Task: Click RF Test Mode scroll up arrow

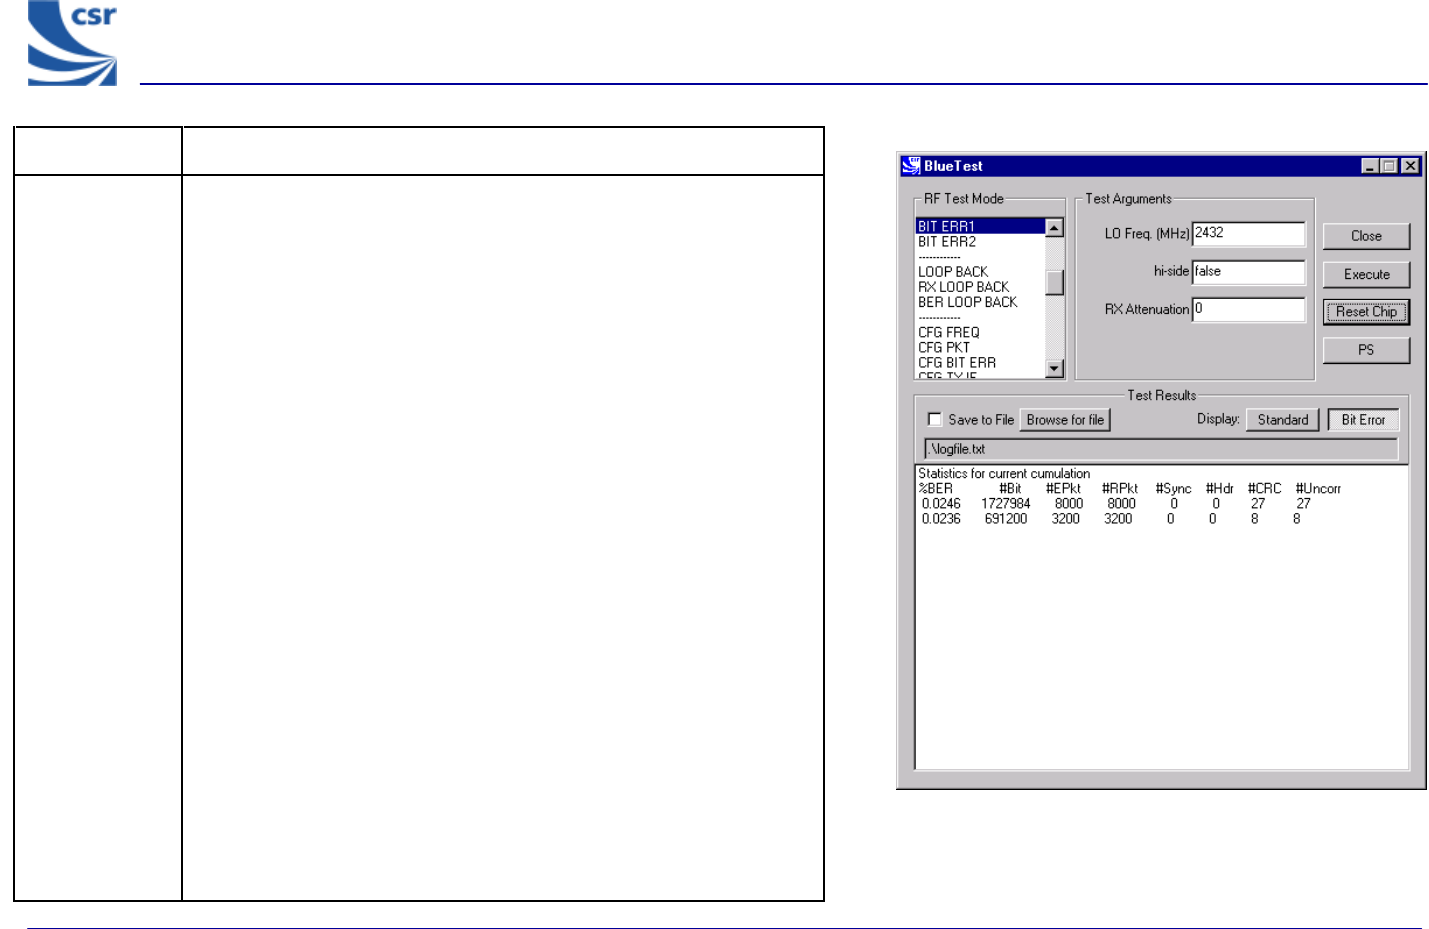Action: (1054, 228)
